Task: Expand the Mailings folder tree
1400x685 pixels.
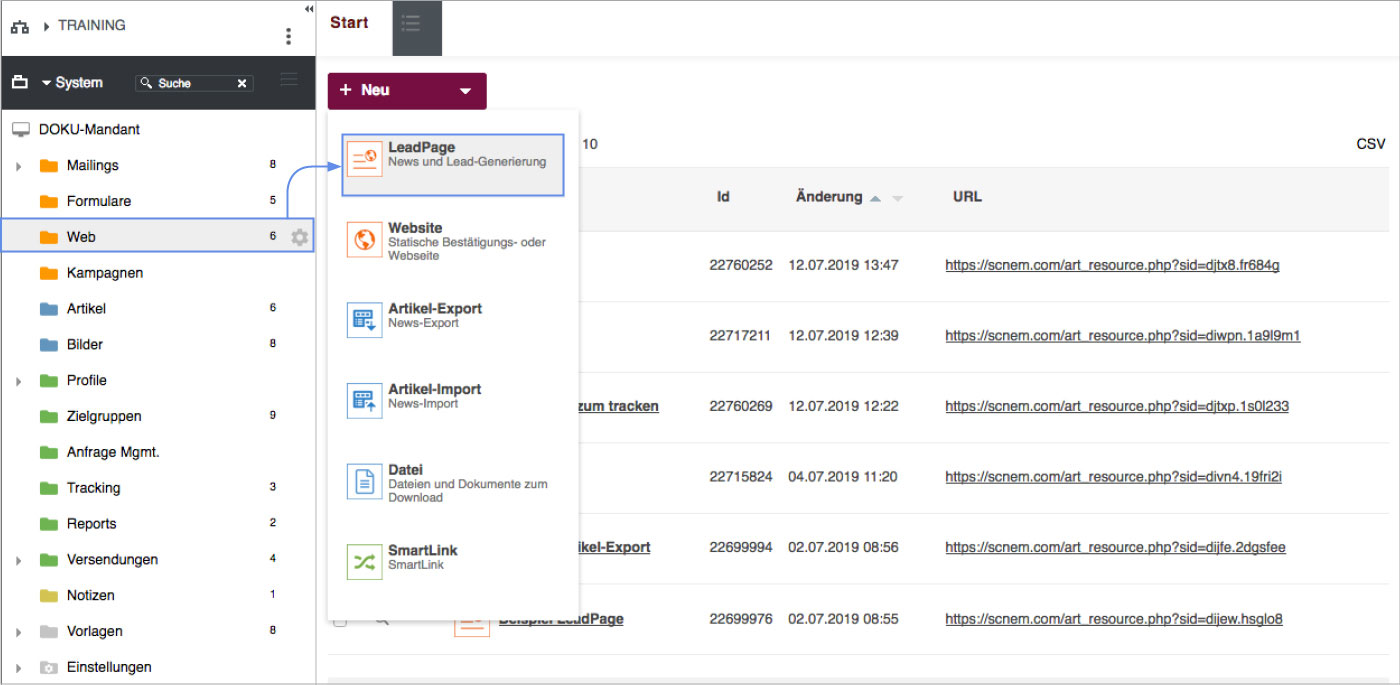Action: coord(19,166)
